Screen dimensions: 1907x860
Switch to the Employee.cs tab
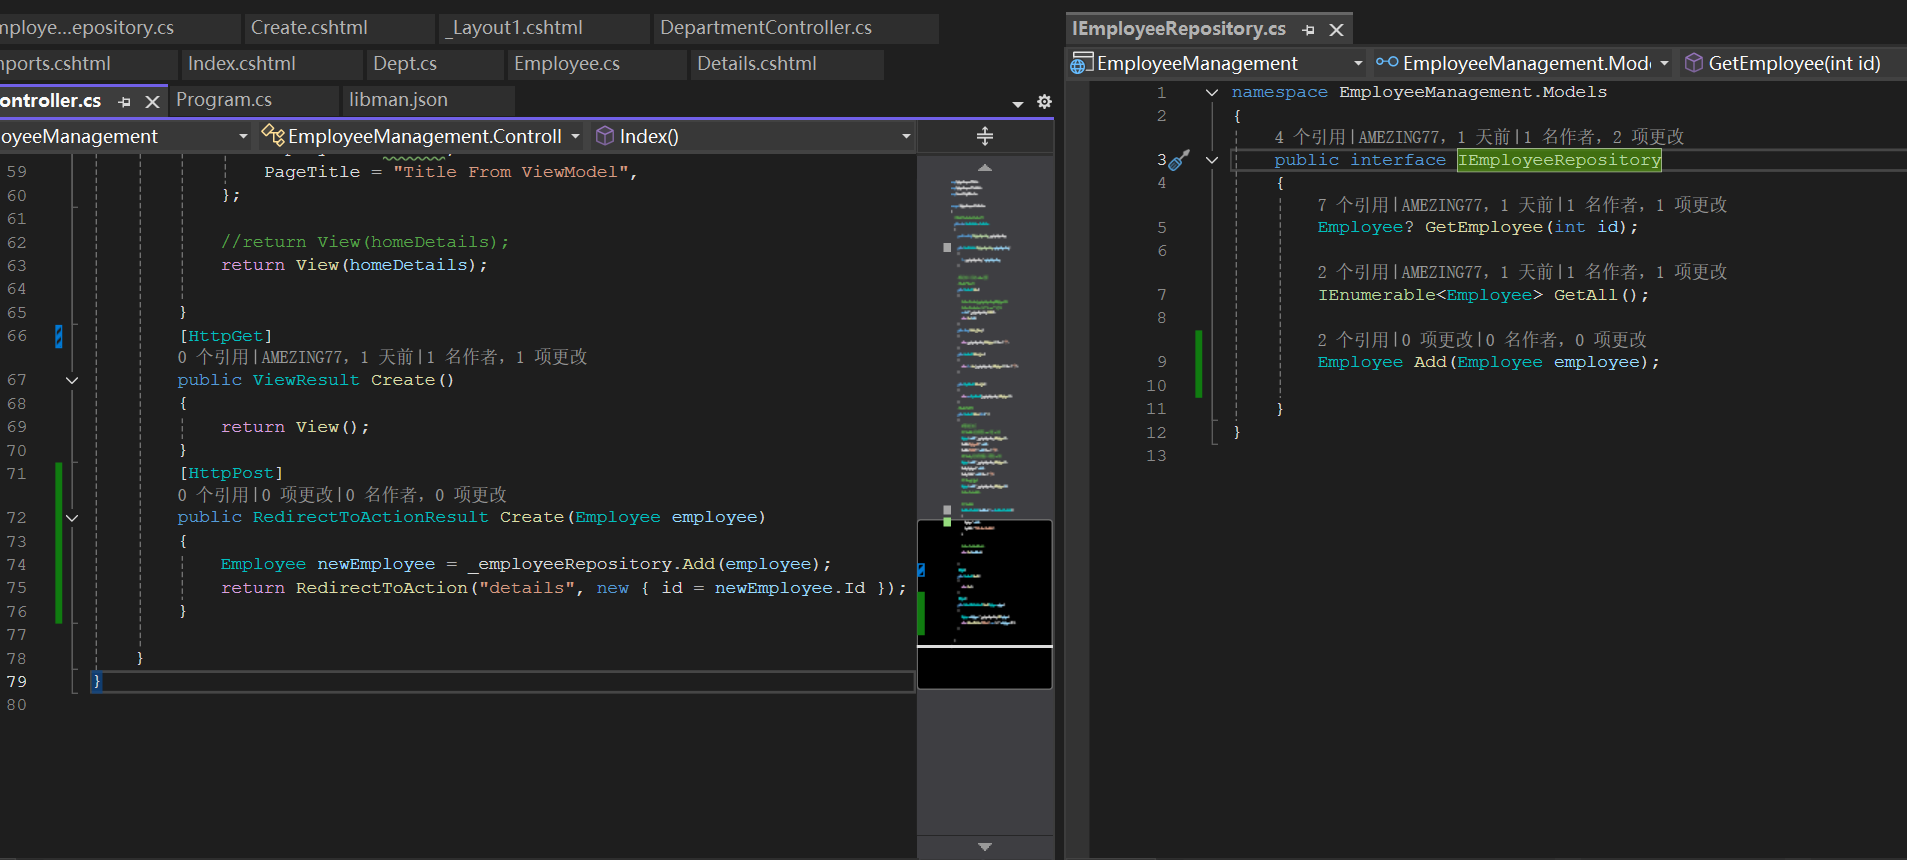click(596, 64)
